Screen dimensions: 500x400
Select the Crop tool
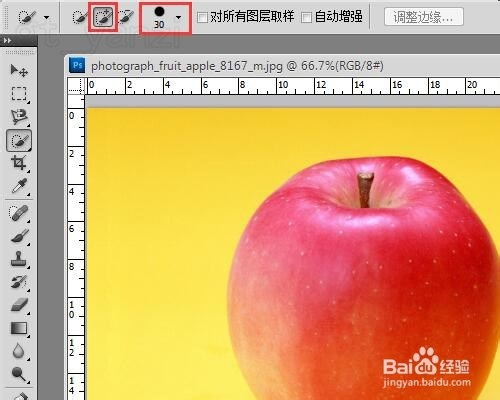[x=19, y=163]
